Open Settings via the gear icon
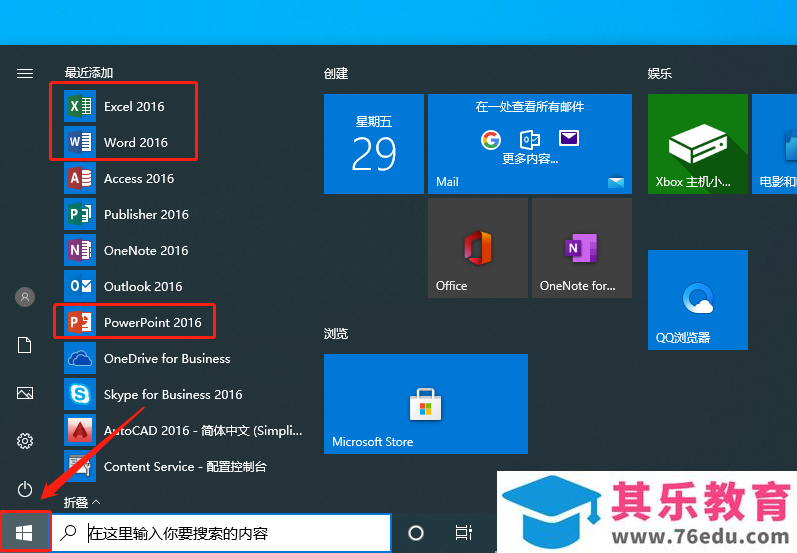 (25, 441)
